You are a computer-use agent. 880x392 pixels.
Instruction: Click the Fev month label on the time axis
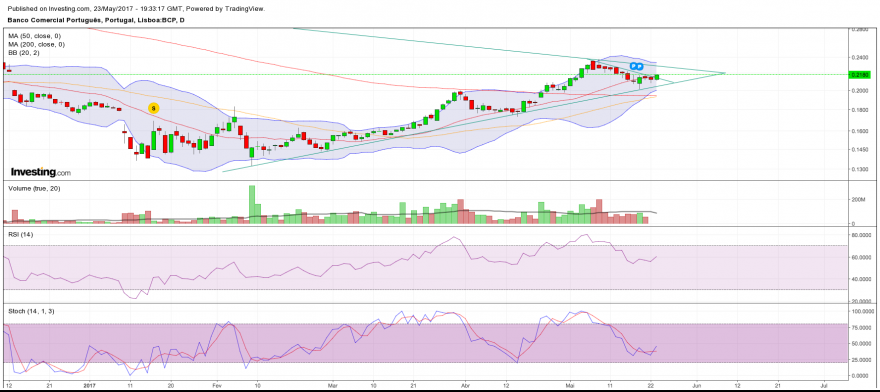pos(216,386)
